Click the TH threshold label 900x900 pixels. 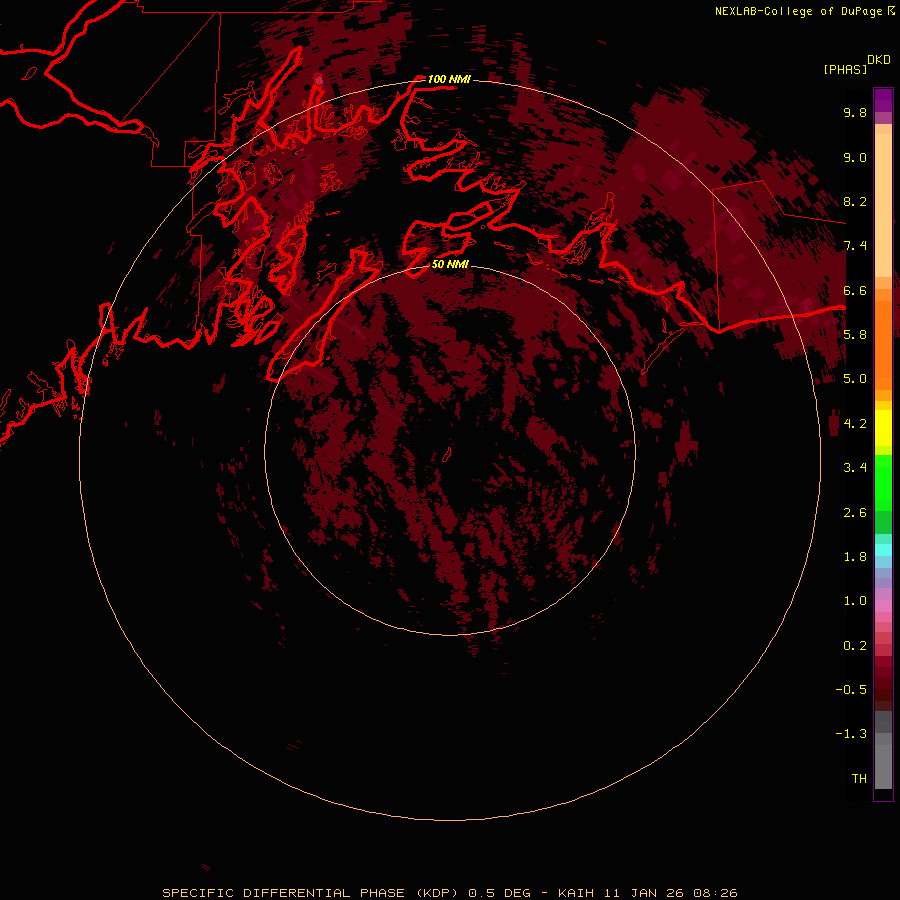click(859, 779)
